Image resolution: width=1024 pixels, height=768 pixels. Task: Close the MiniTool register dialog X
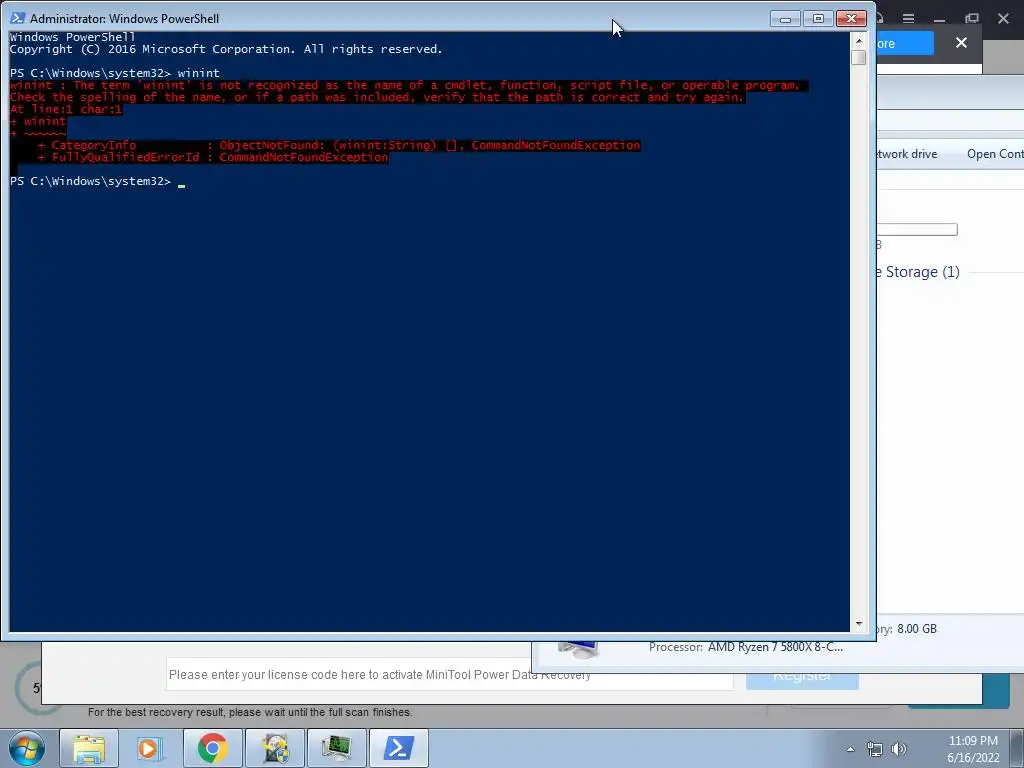pos(961,42)
